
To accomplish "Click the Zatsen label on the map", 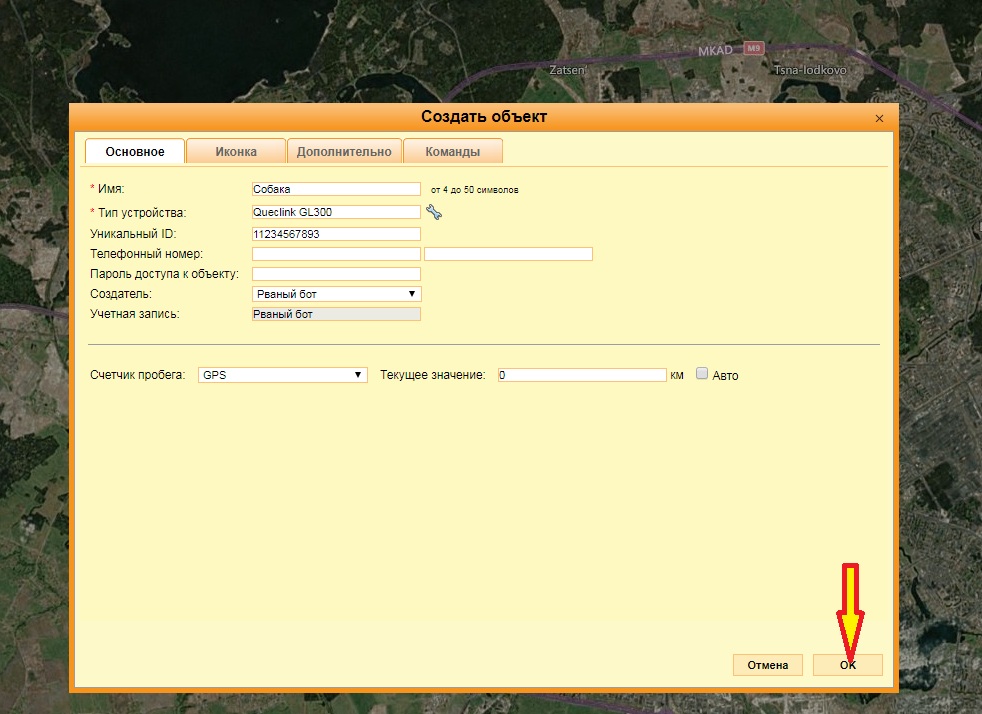I will (567, 71).
